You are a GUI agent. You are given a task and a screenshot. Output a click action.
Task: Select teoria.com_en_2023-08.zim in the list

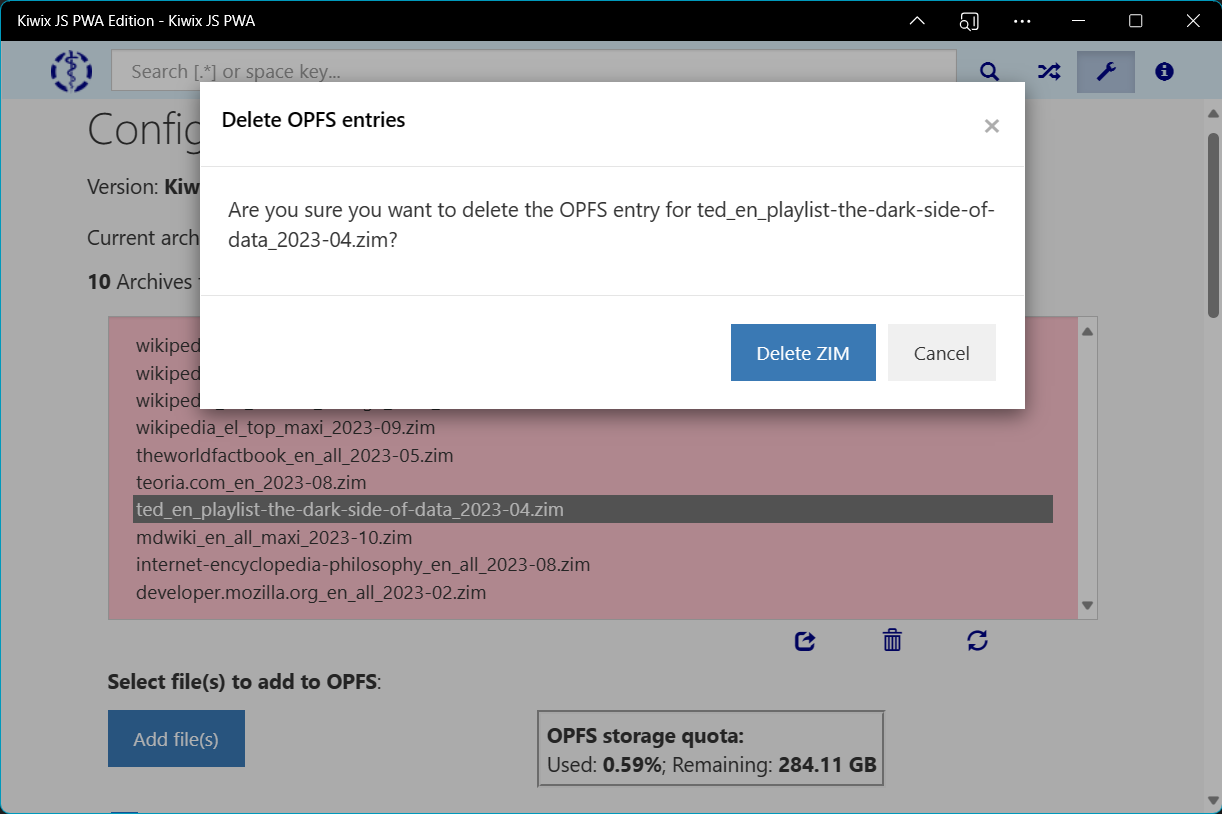tap(251, 482)
